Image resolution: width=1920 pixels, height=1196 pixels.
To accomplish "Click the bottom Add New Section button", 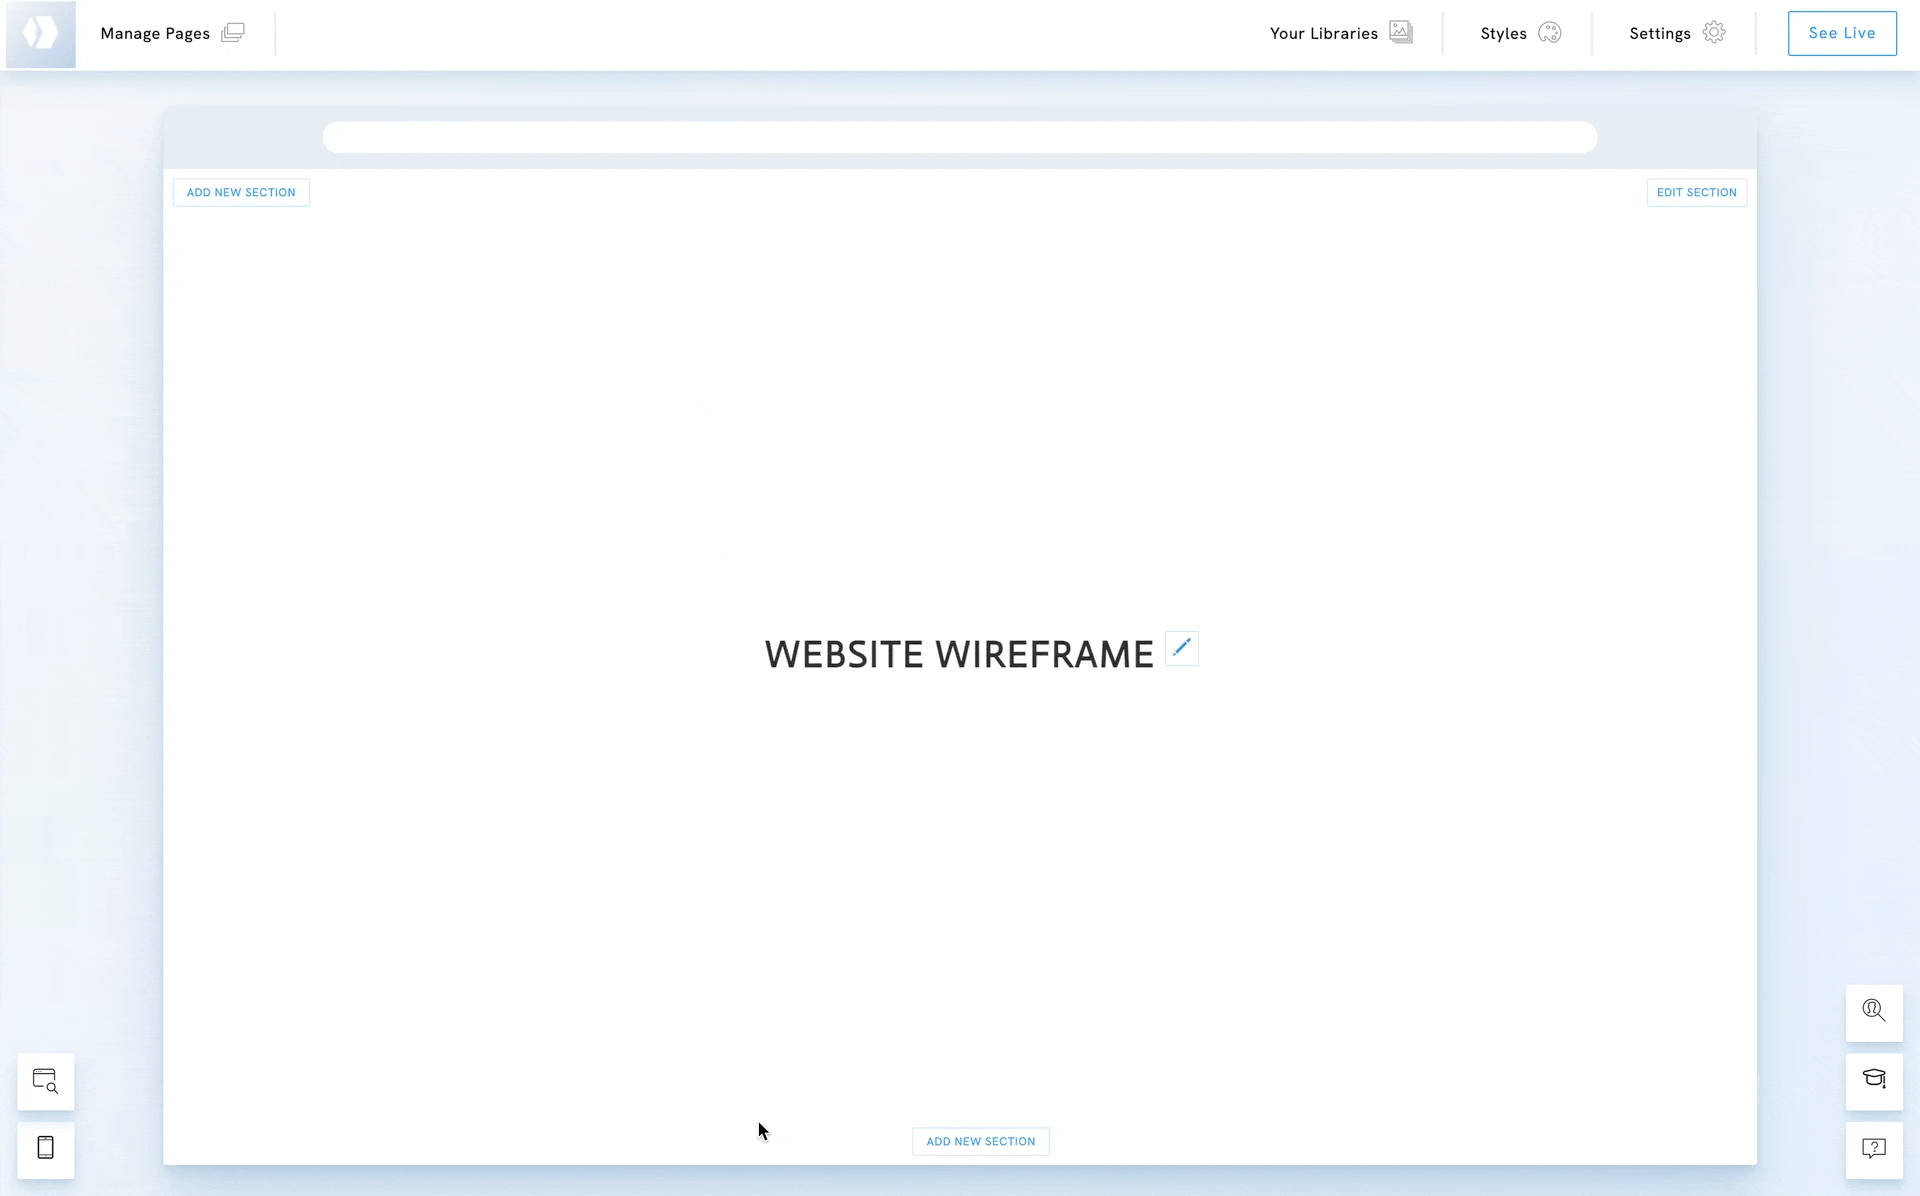I will tap(980, 1141).
